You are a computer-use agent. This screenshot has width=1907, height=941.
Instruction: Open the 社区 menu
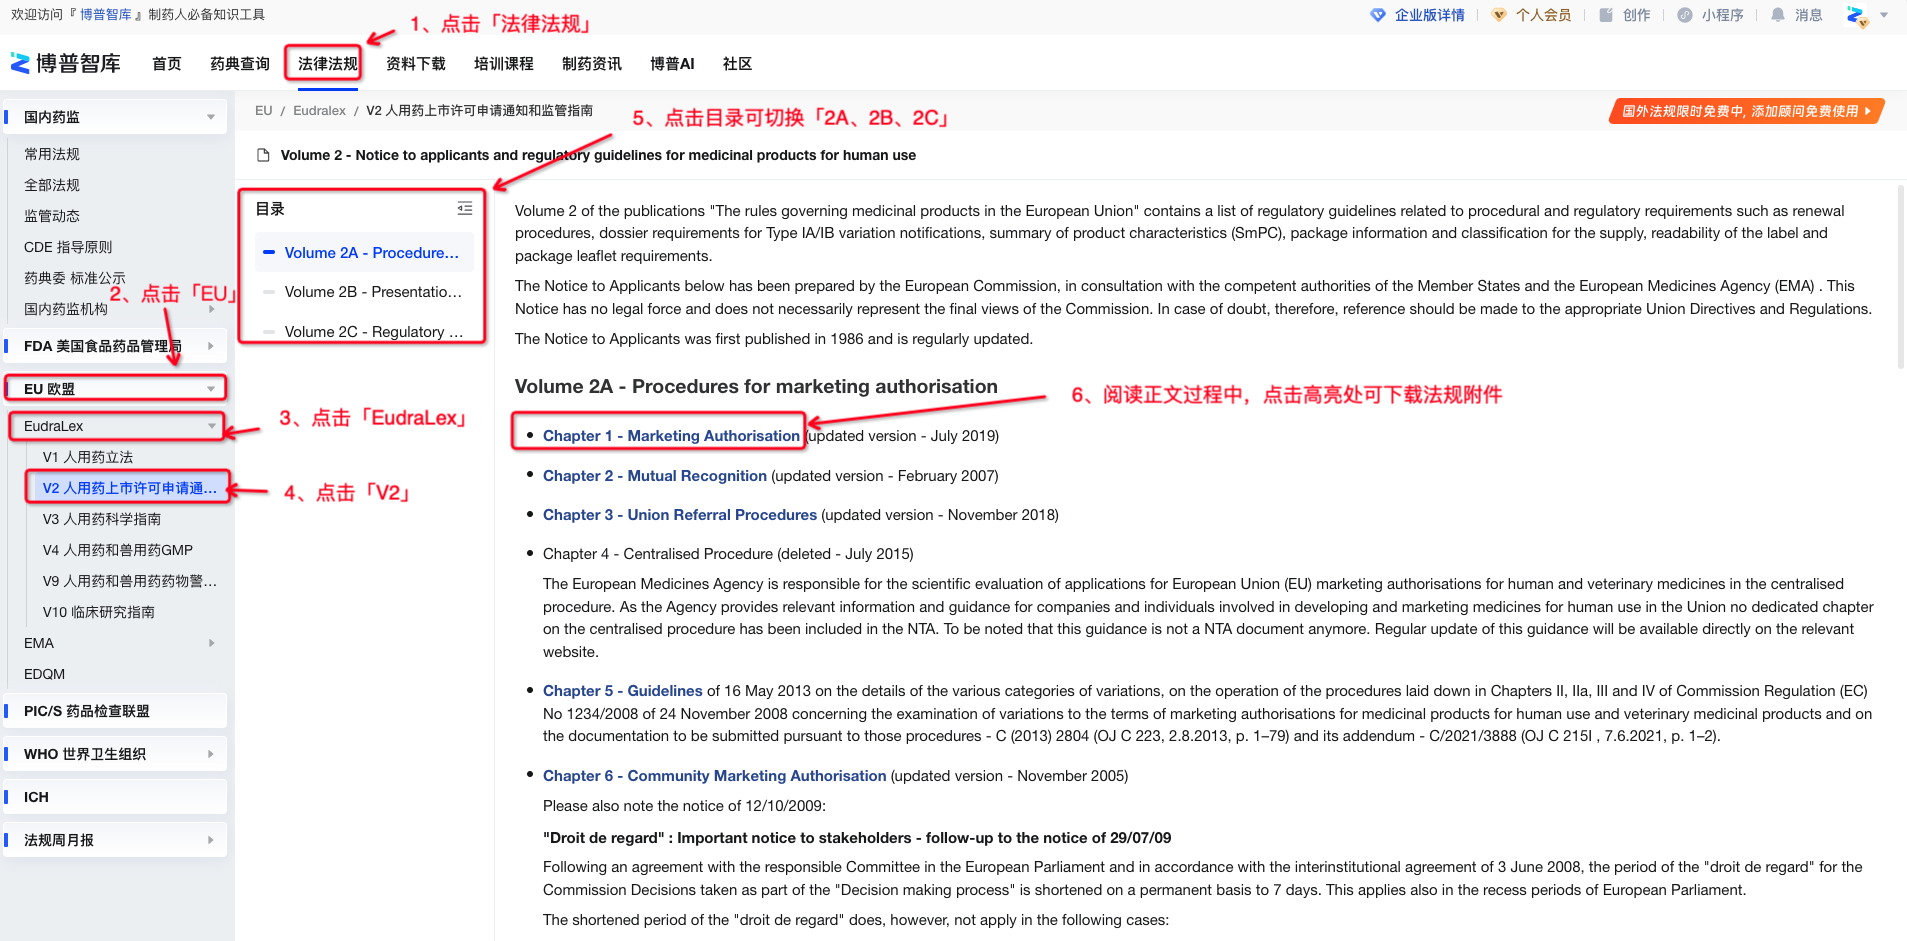tap(737, 63)
